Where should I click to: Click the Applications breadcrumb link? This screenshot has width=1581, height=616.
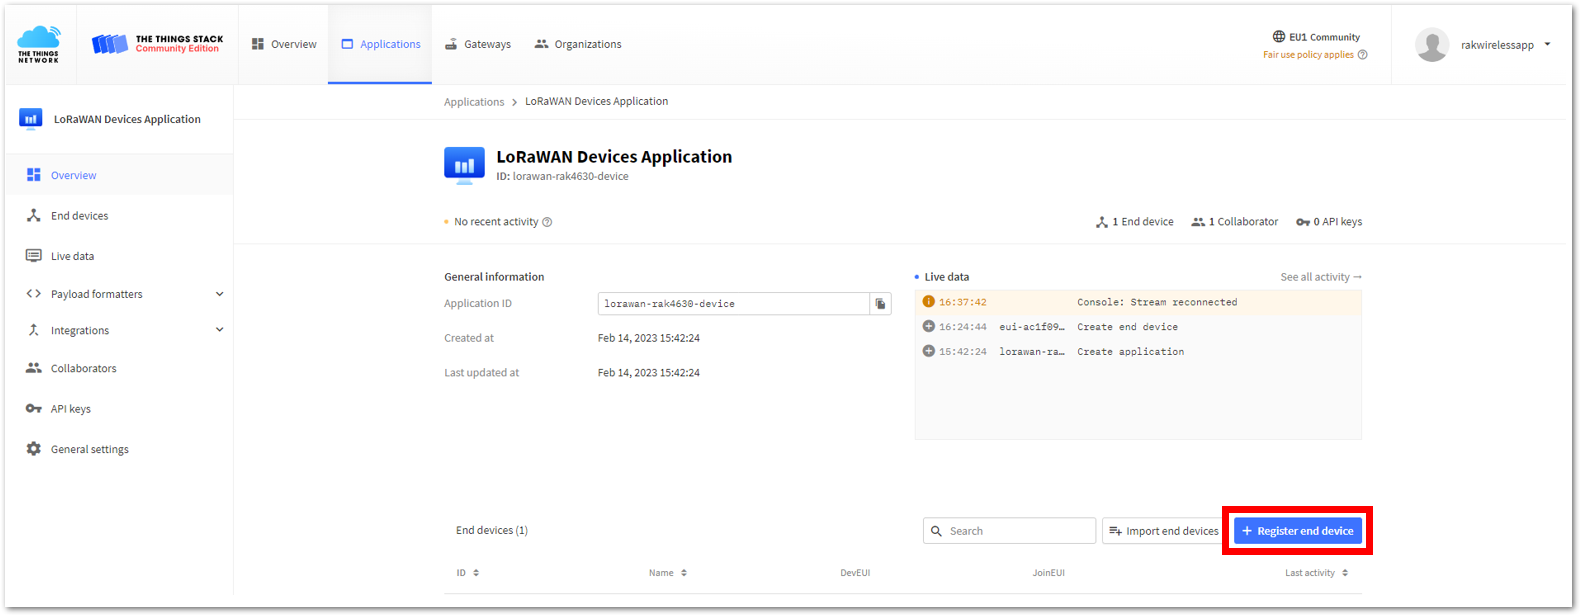[474, 102]
